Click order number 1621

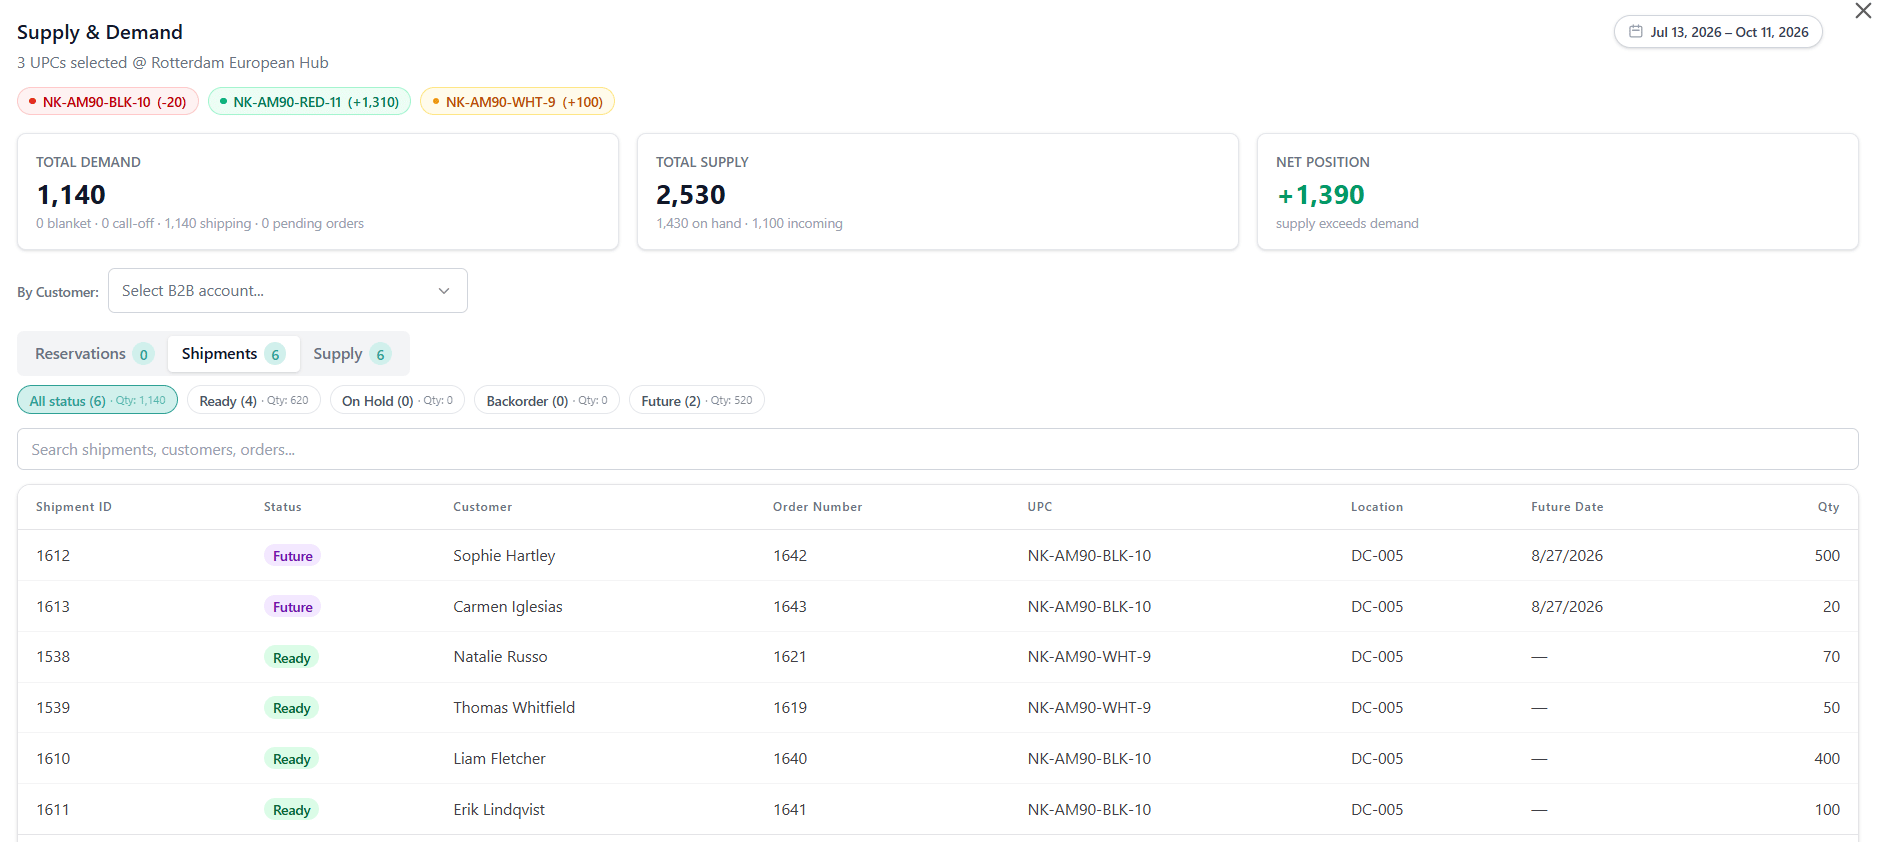tap(790, 657)
